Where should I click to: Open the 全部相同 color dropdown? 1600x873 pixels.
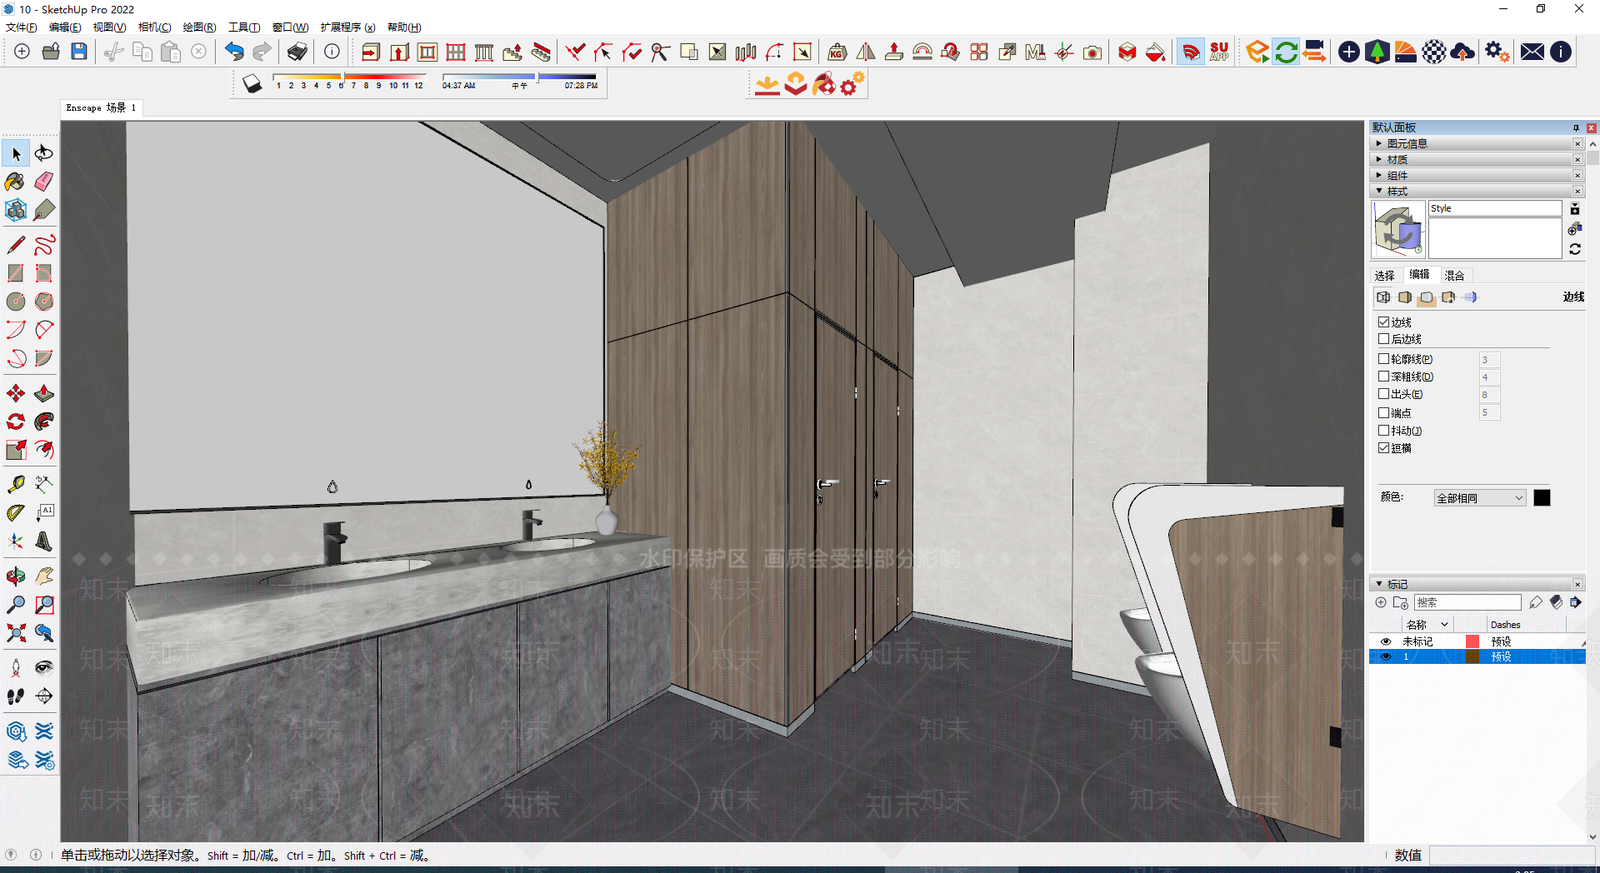(1480, 498)
